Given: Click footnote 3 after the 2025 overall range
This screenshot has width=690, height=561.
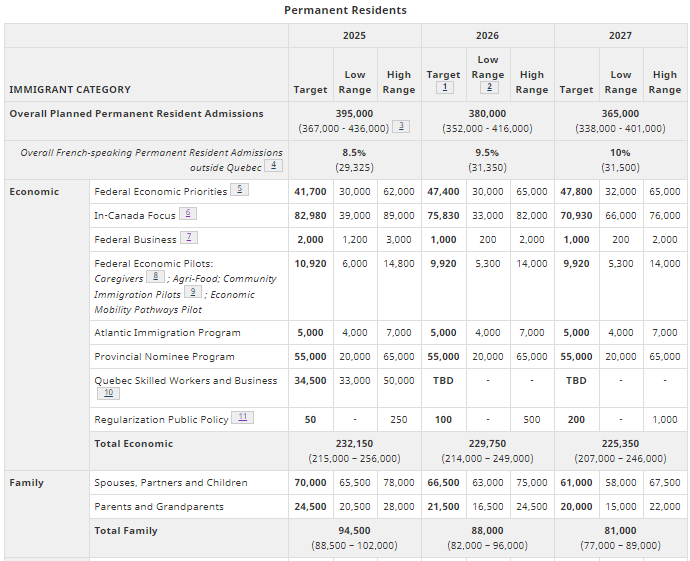Looking at the screenshot, I should [400, 127].
